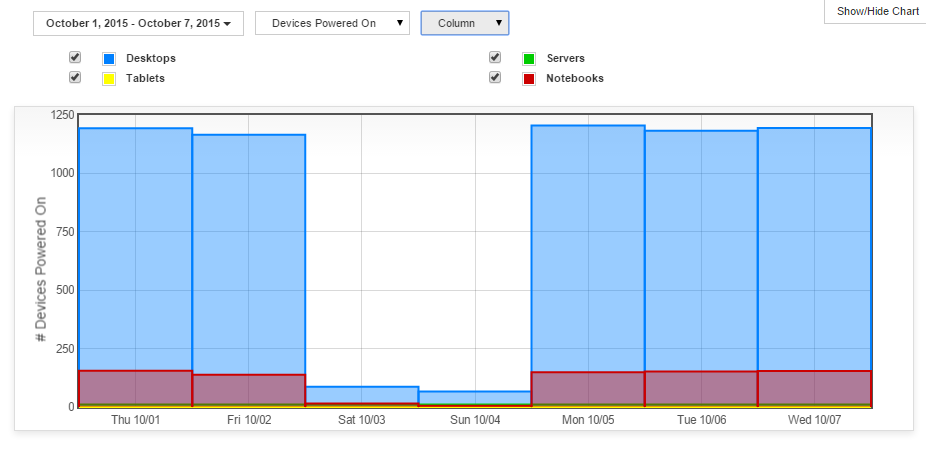The image size is (926, 451).
Task: Click the Sat 10/03 small column
Action: point(362,394)
